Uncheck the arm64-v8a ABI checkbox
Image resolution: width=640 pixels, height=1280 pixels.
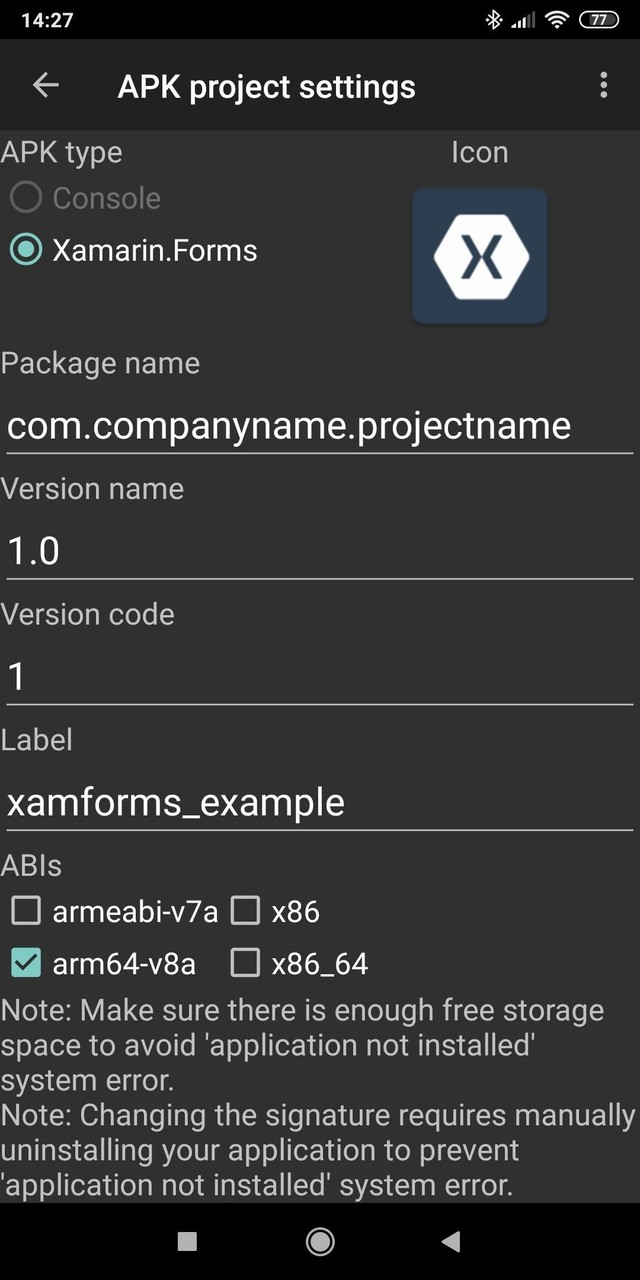[x=26, y=963]
